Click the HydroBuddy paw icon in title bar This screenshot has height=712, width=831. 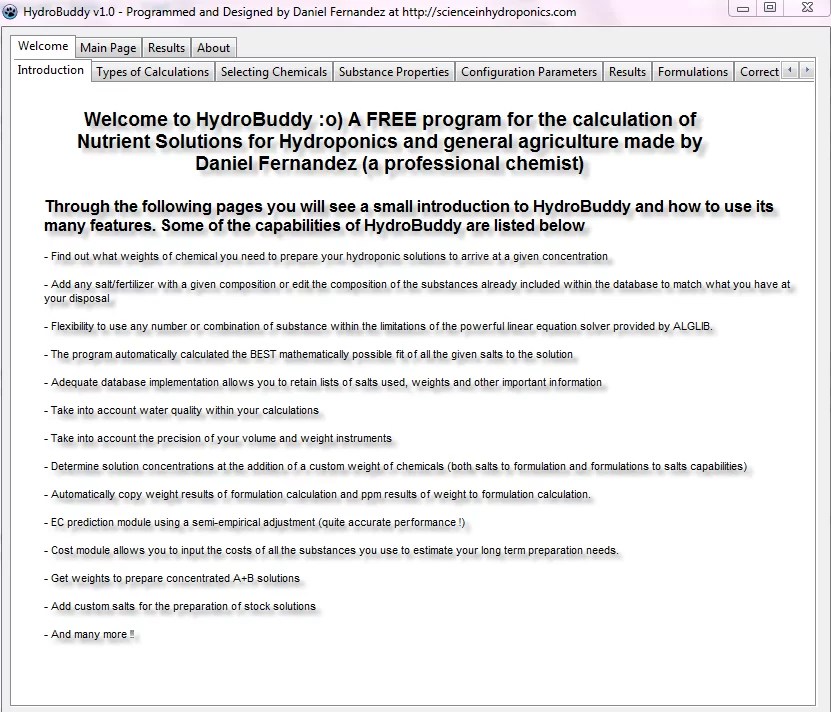[10, 11]
